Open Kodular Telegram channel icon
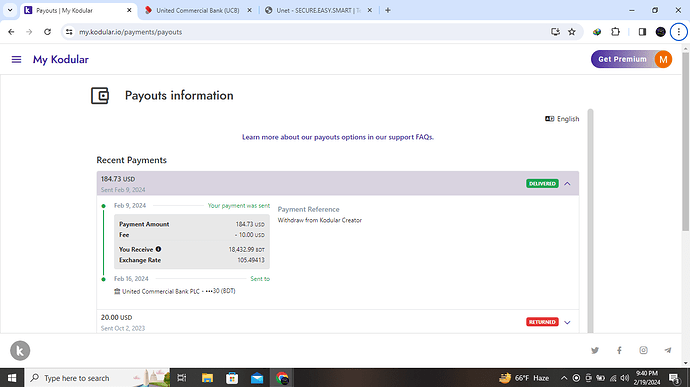Image resolution: width=690 pixels, height=387 pixels. (x=668, y=350)
